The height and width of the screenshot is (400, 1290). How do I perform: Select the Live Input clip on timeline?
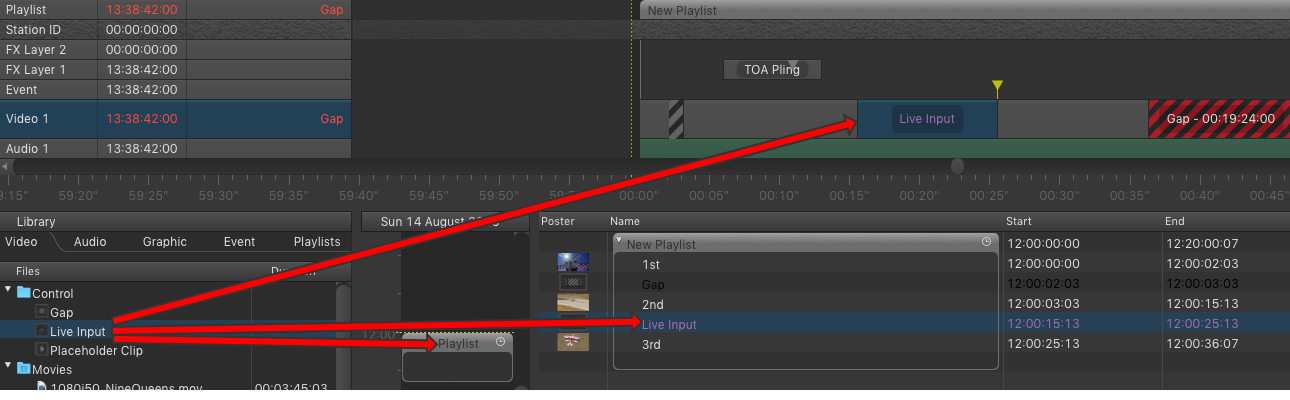pos(927,119)
